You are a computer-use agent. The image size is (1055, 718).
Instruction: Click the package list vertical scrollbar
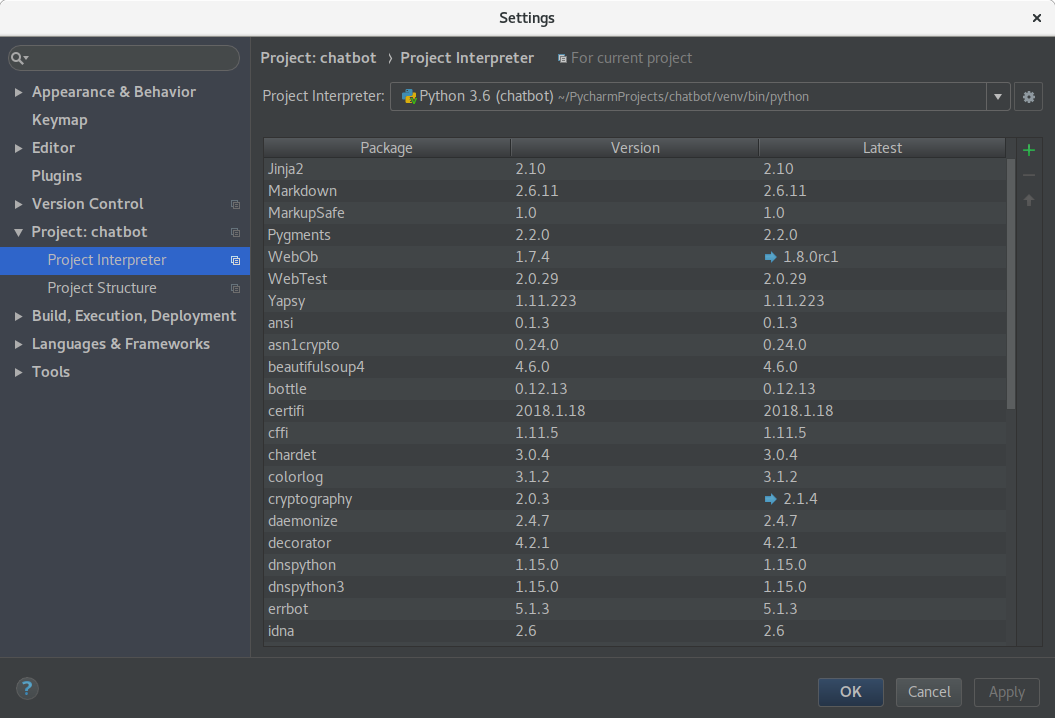pyautogui.click(x=1011, y=283)
